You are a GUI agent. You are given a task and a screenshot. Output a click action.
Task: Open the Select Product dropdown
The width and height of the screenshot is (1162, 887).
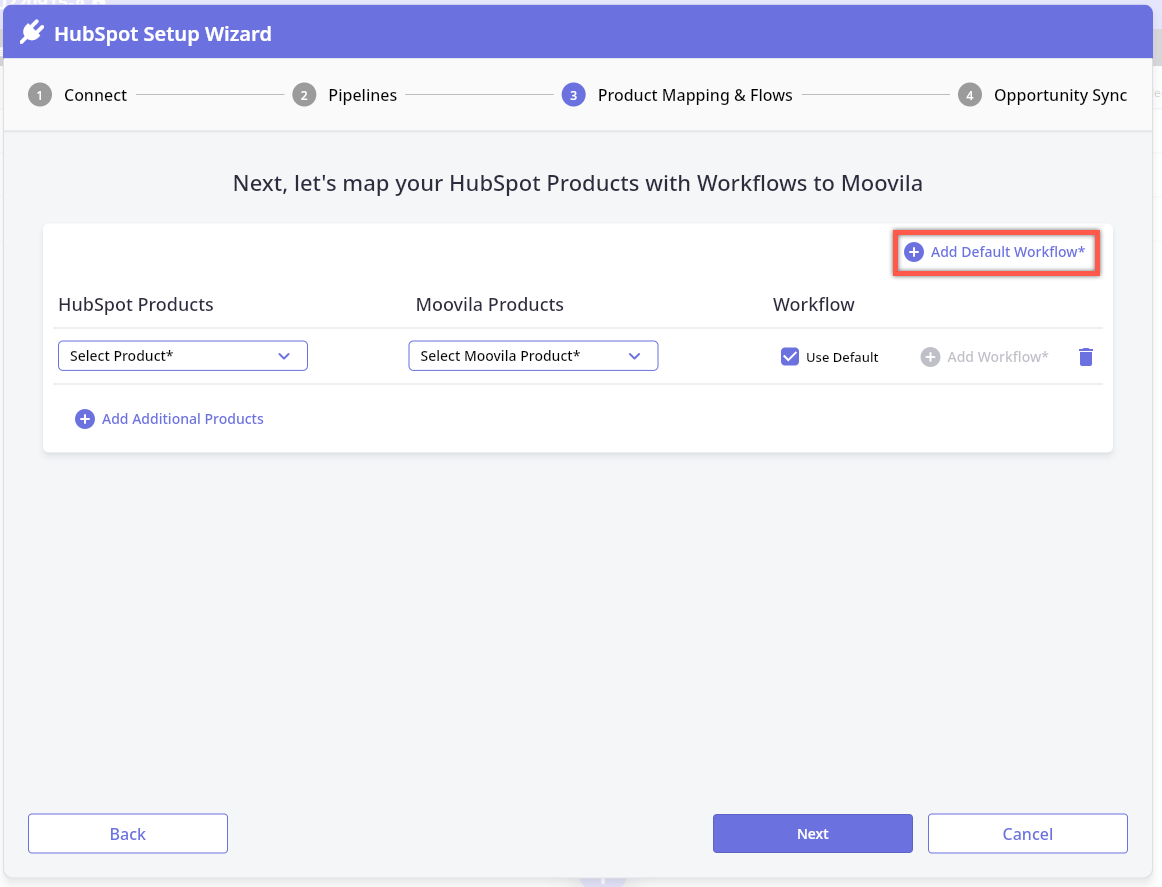[x=182, y=356]
